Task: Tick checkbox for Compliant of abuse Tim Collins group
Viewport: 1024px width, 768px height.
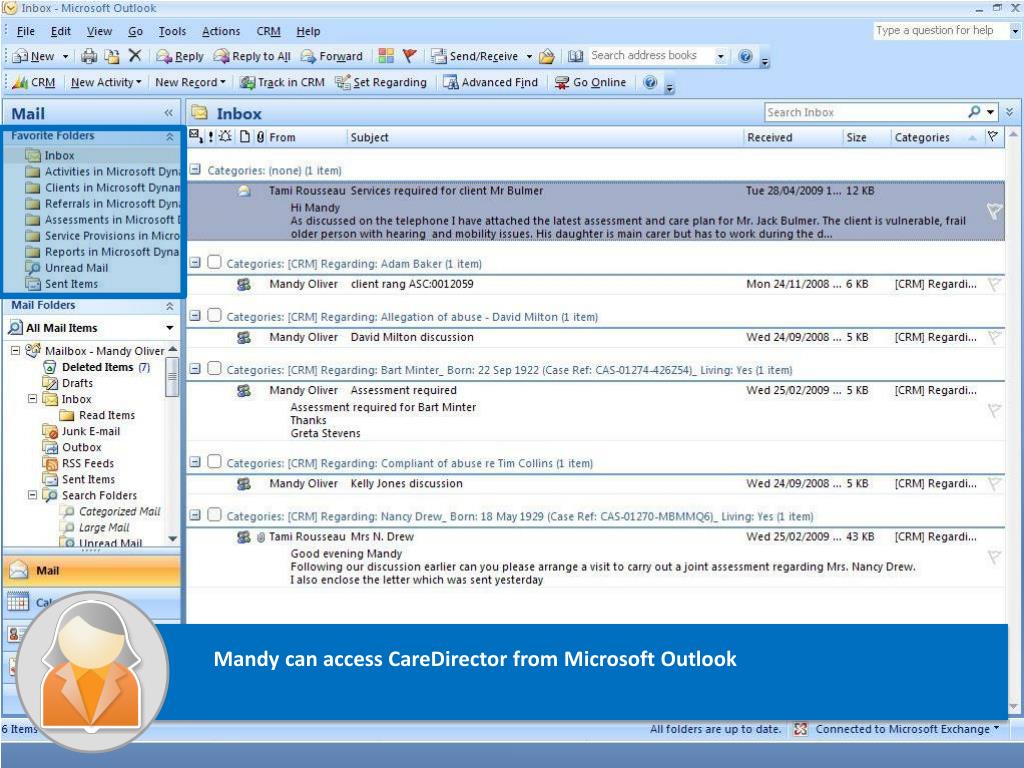Action: point(214,462)
